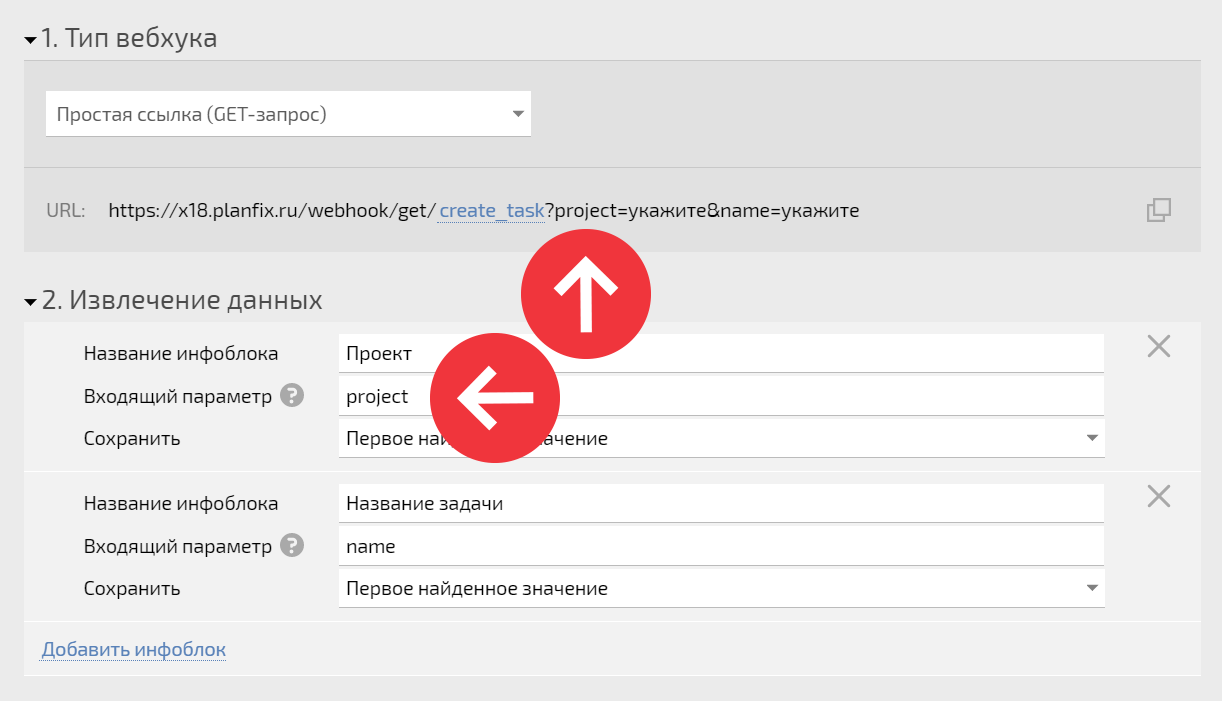Click Входящий параметр label beside name
Viewport: 1222px width, 701px height.
pos(178,547)
